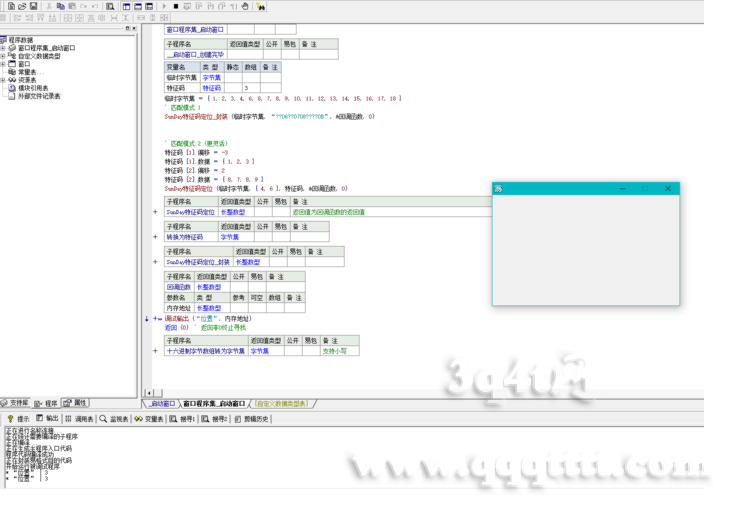Image resolution: width=734 pixels, height=519 pixels.
Task: Click the __启动窗口_创建完毕 subroutine name
Action: (x=195, y=55)
